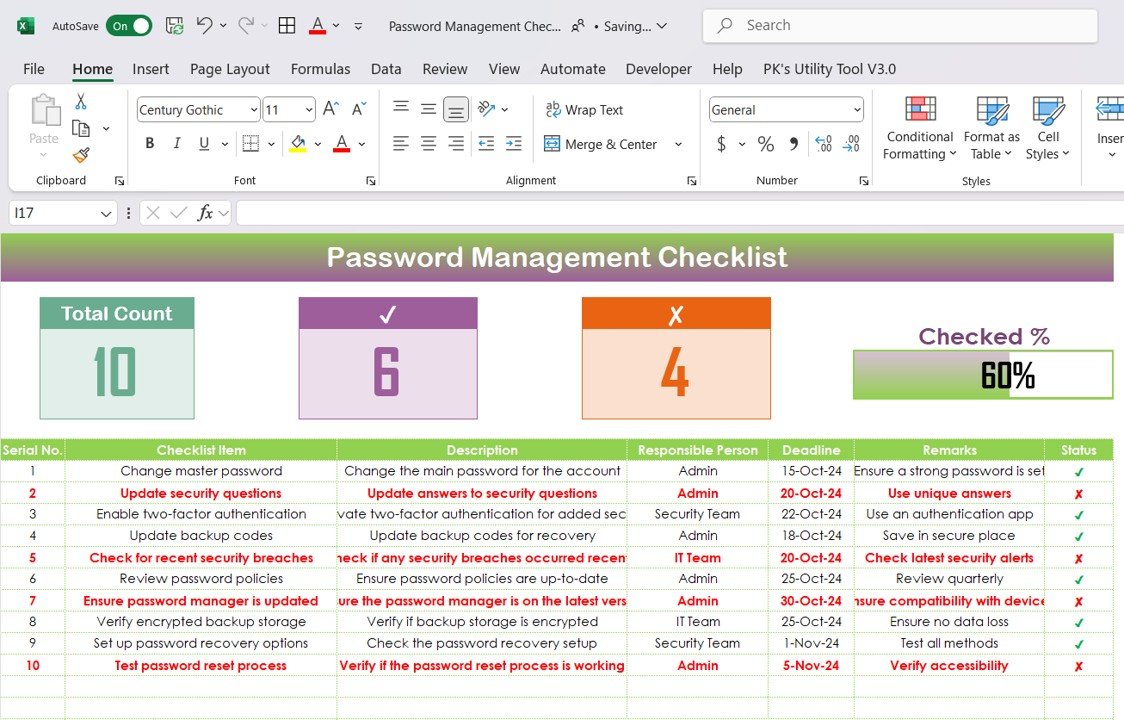Apply Percent Style format
1124x720 pixels.
click(766, 144)
